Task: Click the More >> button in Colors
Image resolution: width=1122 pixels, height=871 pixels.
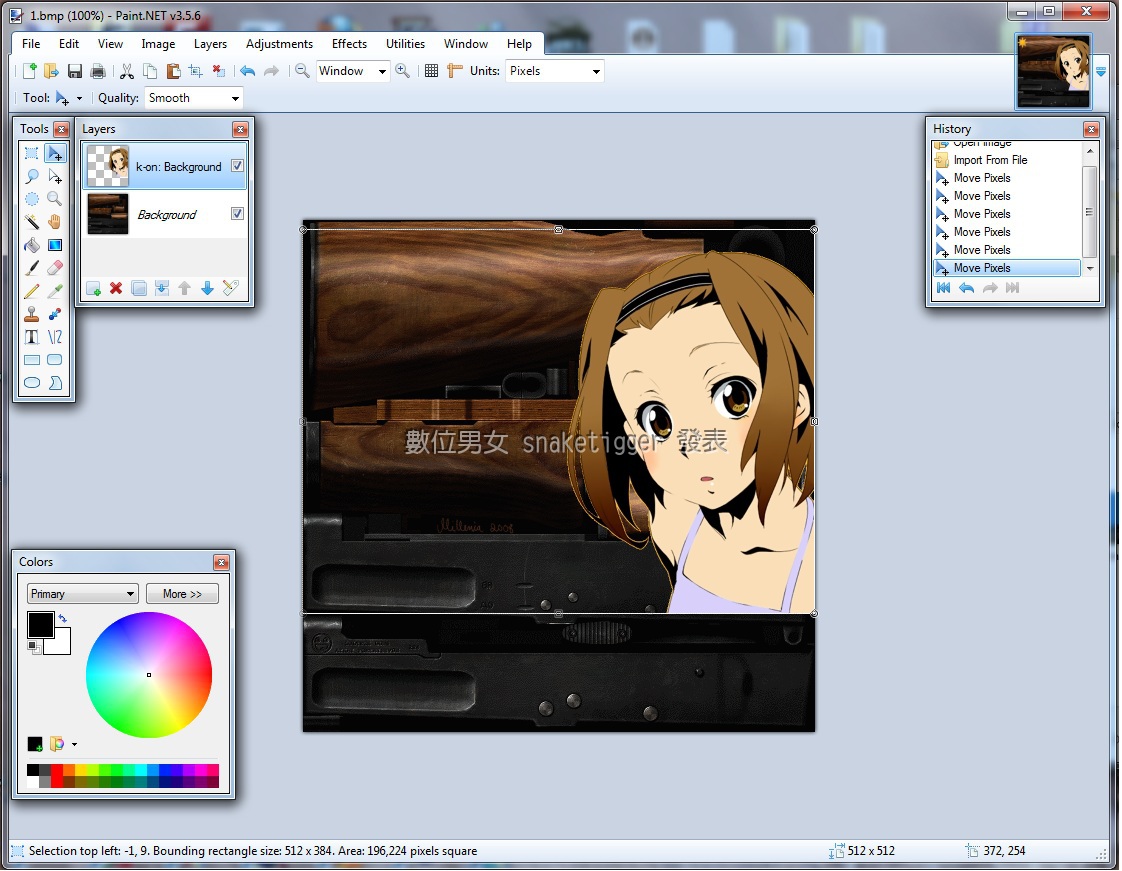Action: 182,593
